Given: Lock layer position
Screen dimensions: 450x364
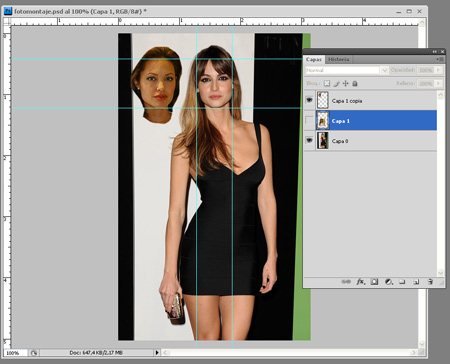Looking at the screenshot, I should (346, 83).
